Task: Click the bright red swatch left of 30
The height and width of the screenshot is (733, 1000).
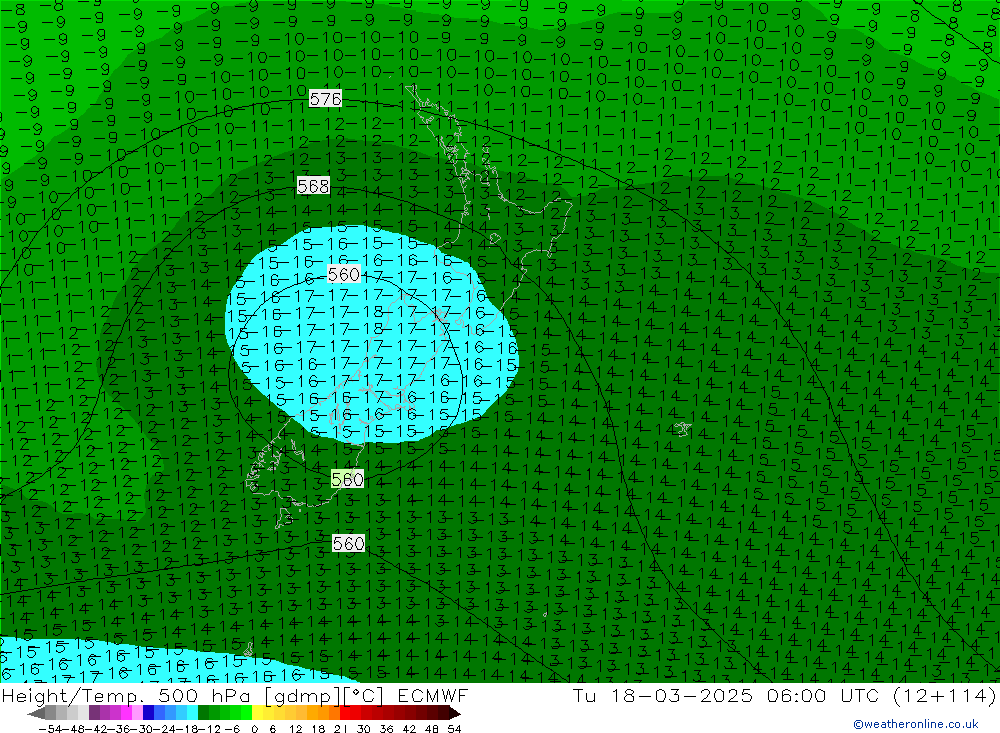Action: 345,714
